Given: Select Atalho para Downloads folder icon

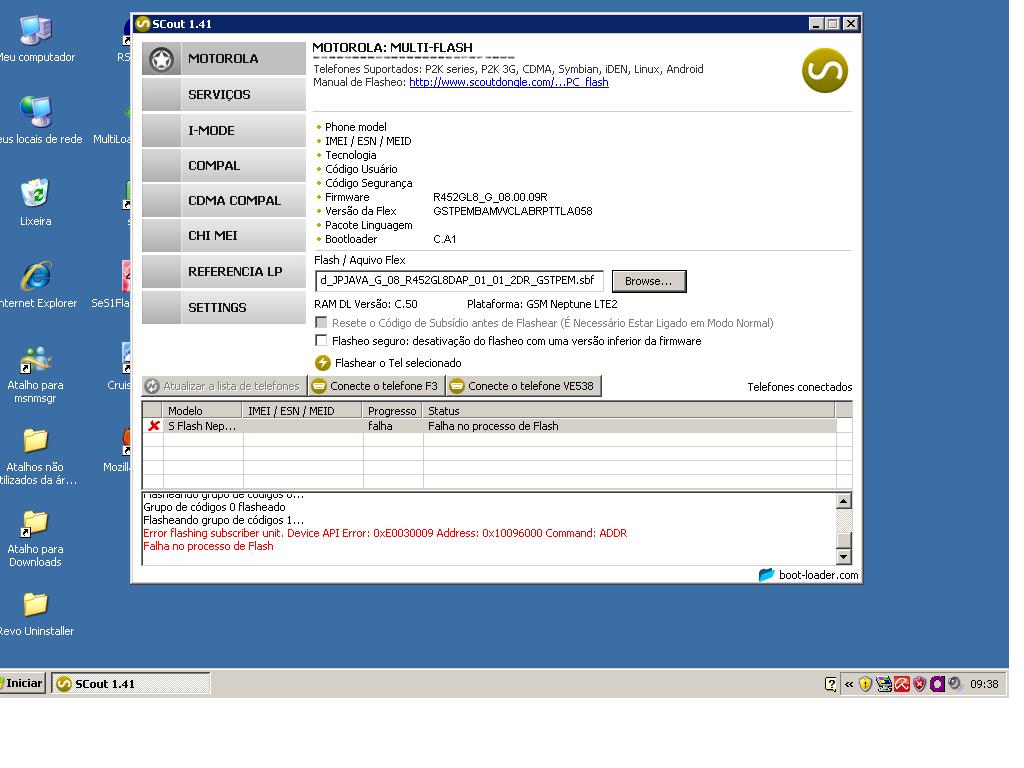Looking at the screenshot, I should click(x=35, y=539).
